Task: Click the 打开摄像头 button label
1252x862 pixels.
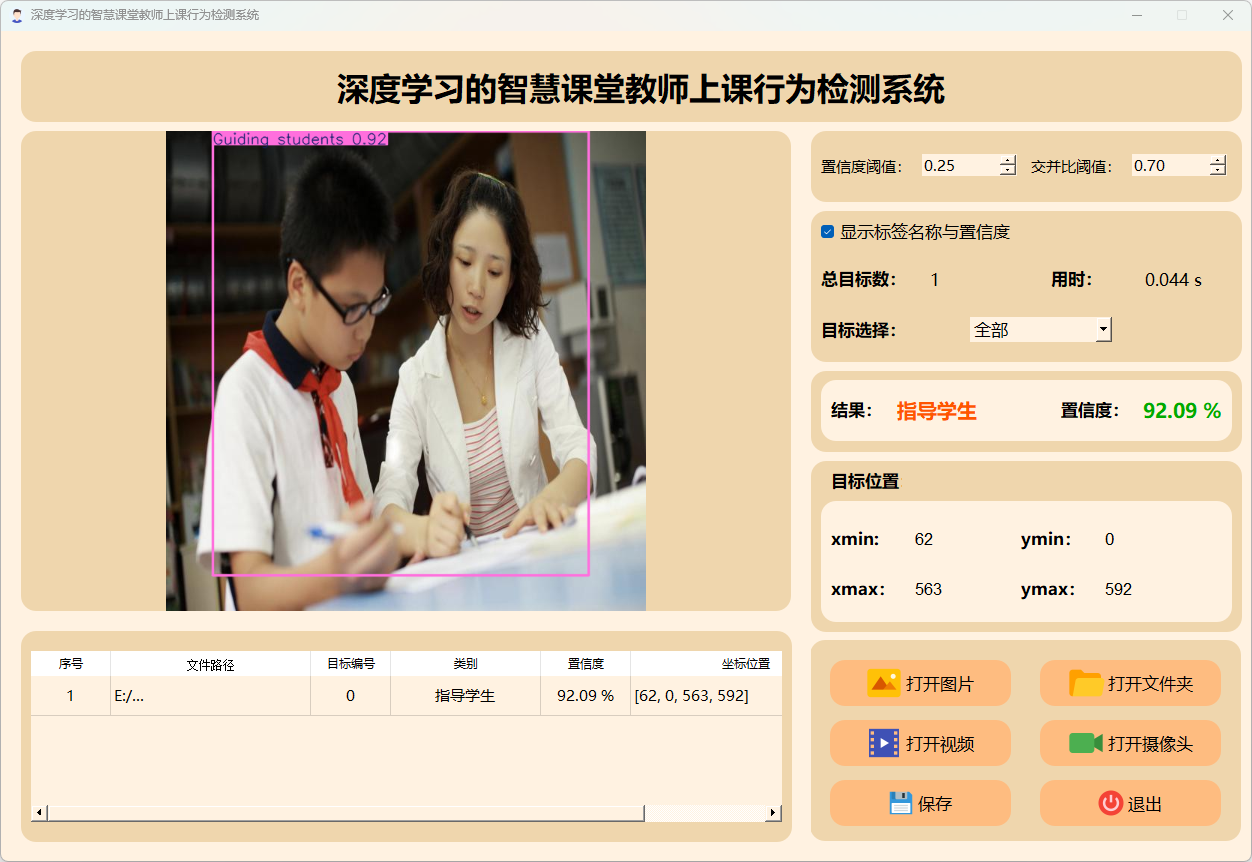Action: 1151,744
